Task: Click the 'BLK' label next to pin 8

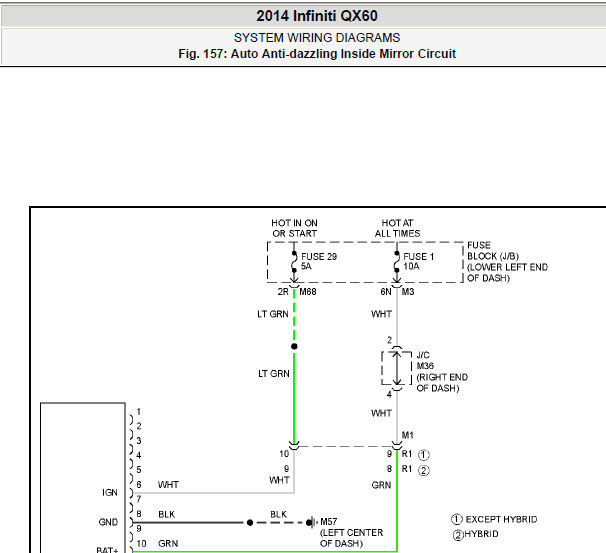Action: point(167,514)
